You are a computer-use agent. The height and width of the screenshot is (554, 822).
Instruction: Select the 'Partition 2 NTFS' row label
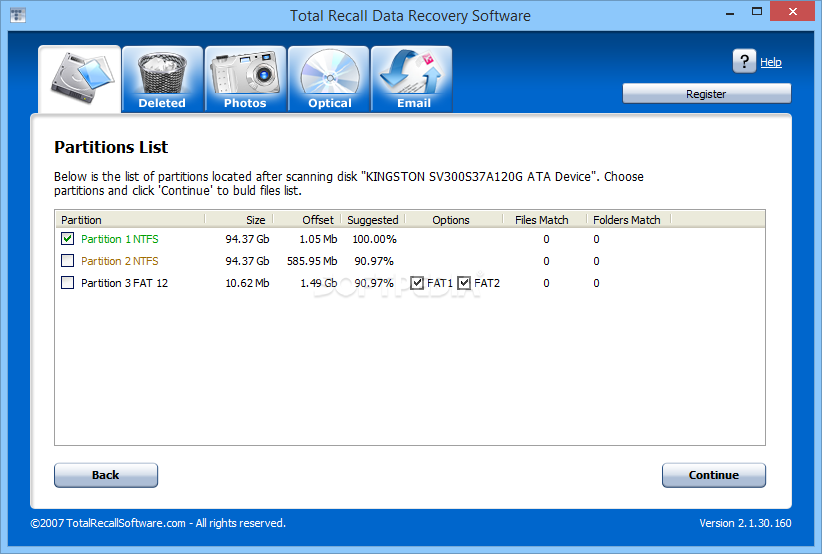120,261
